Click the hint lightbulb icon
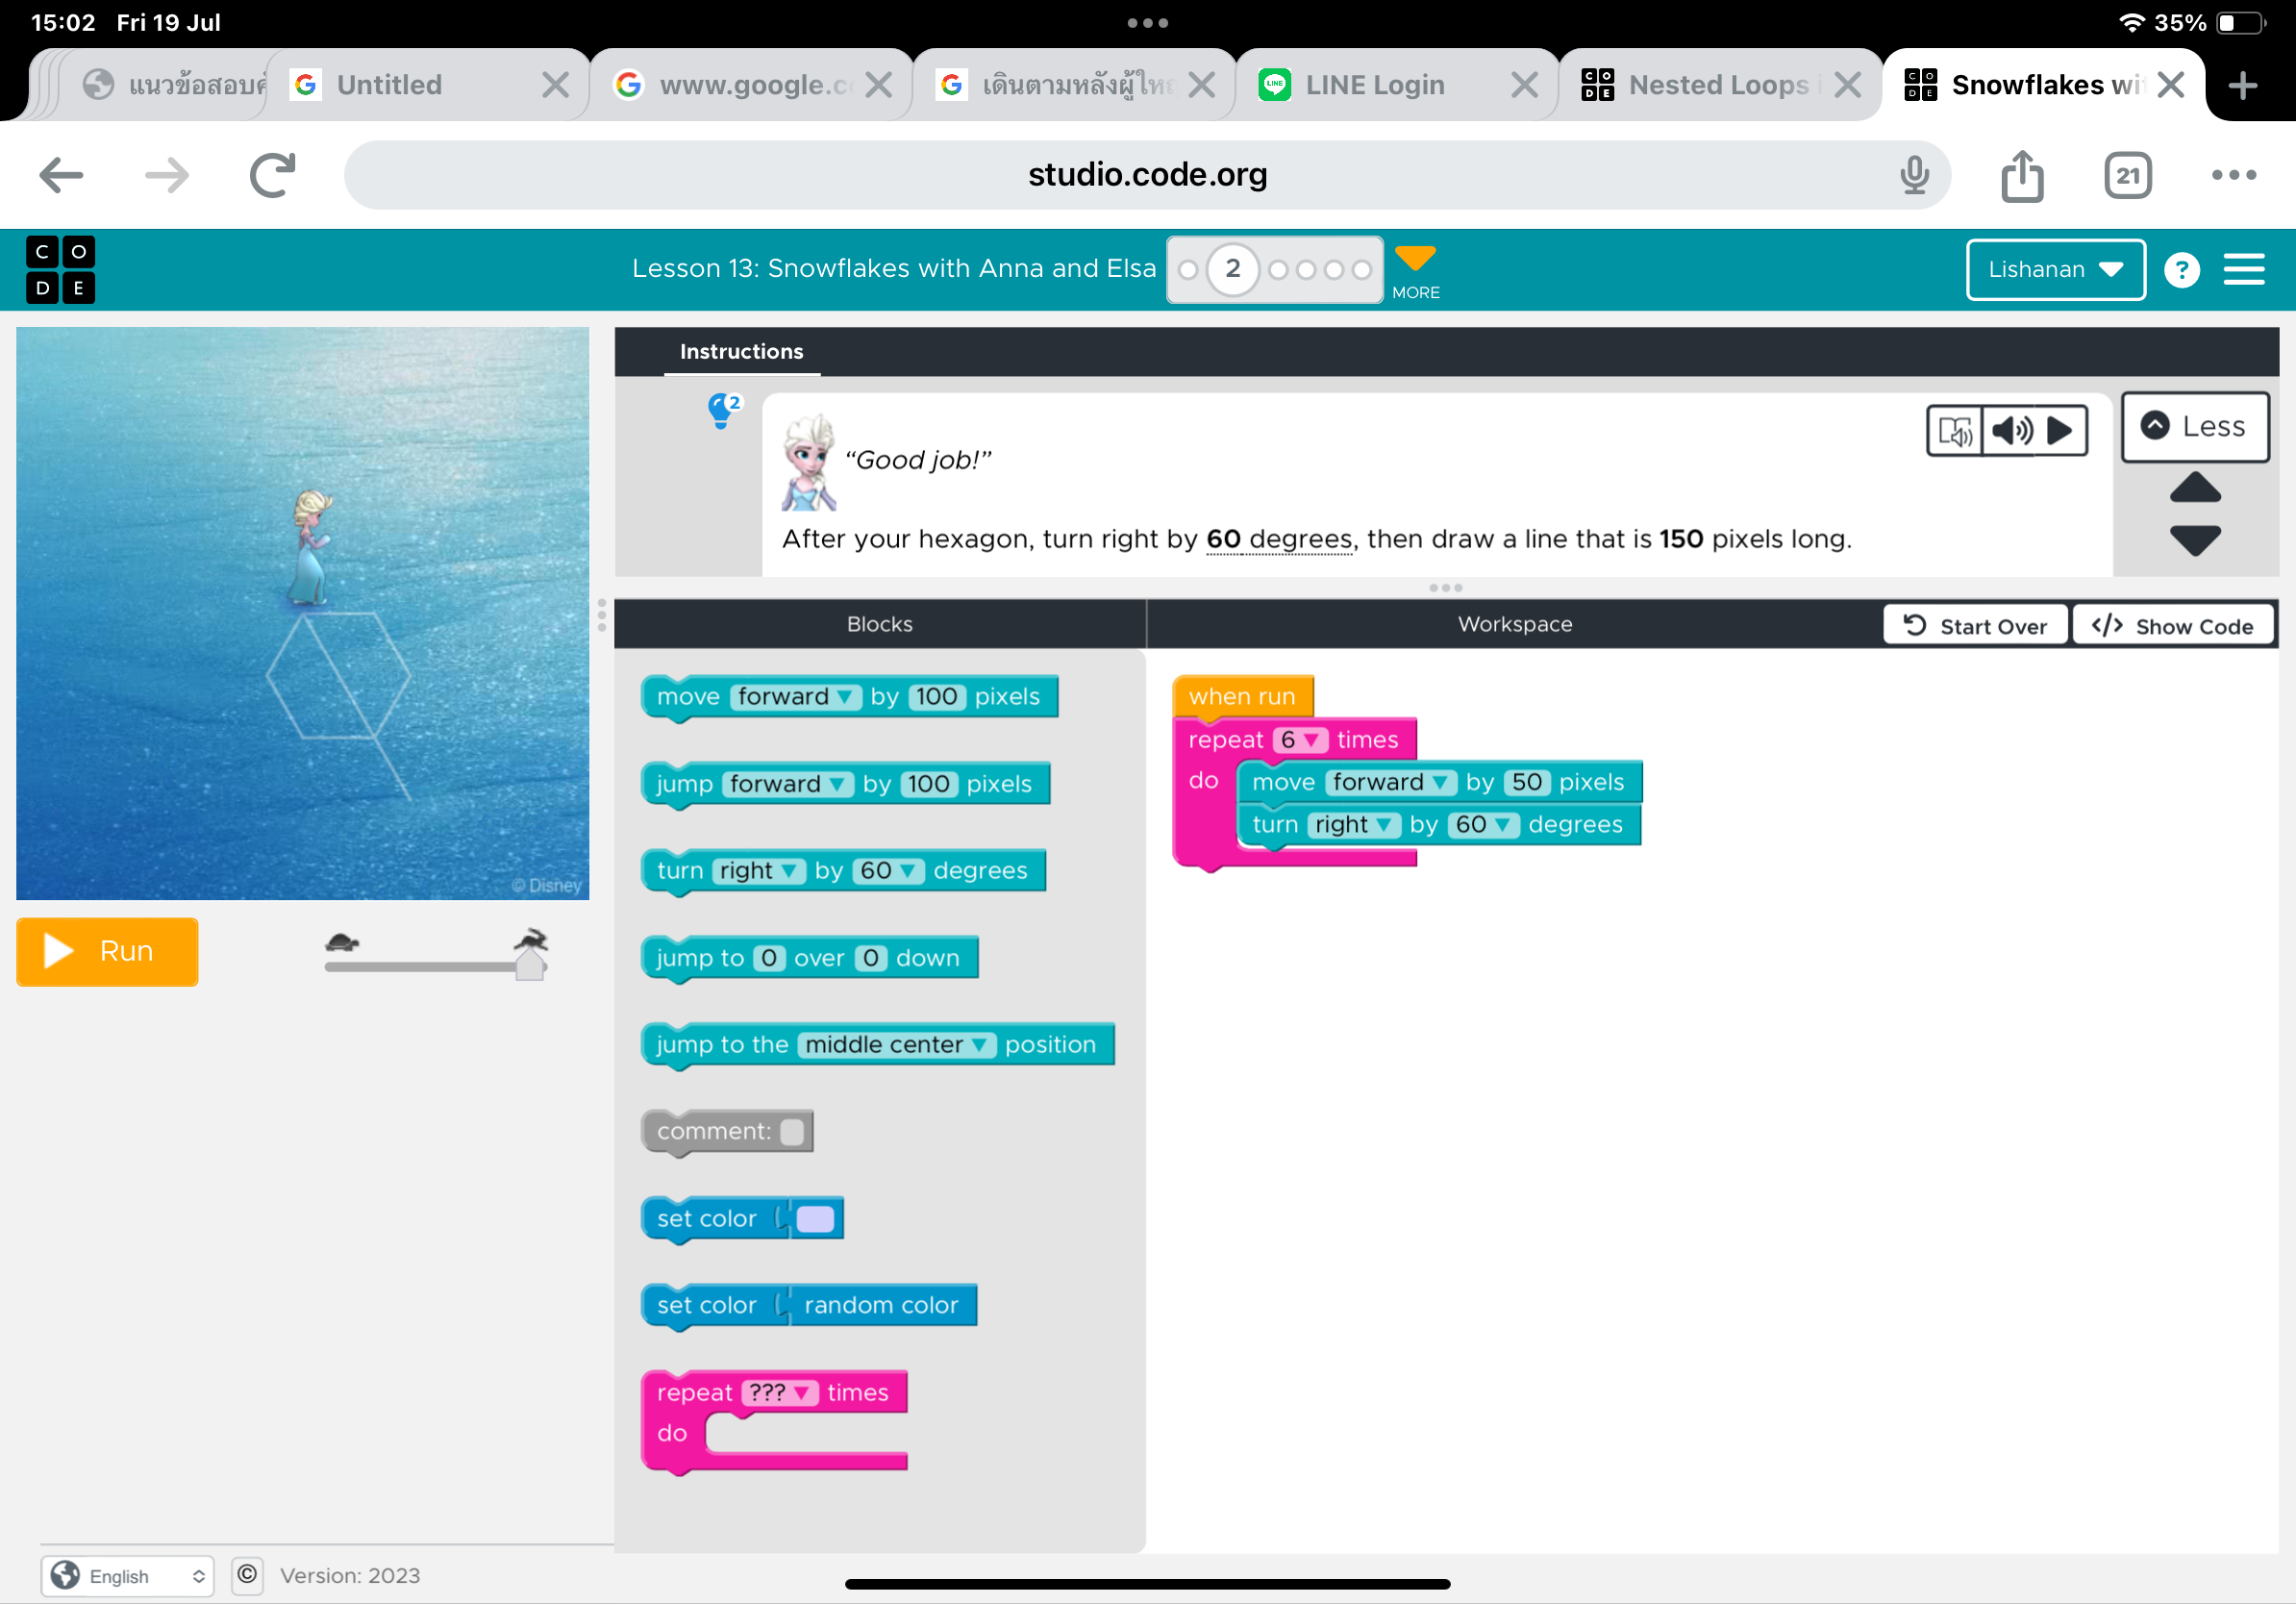2296x1604 pixels. (x=721, y=410)
